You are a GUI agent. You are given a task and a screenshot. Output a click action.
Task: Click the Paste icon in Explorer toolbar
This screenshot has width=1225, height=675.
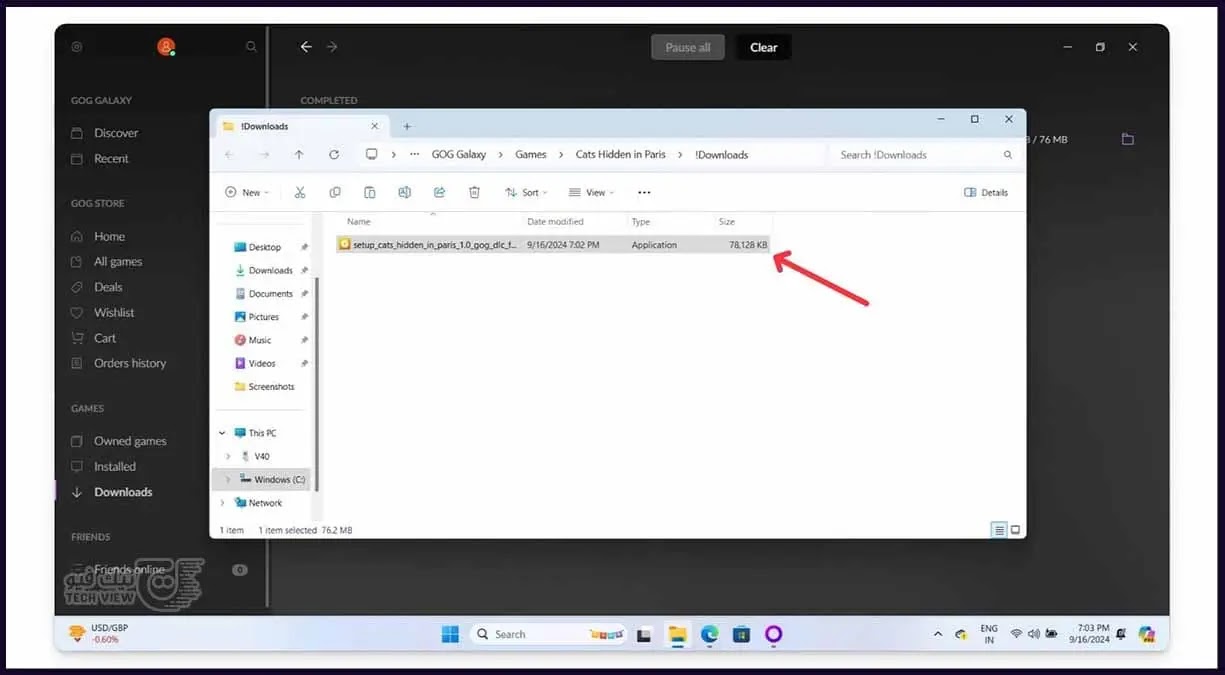click(370, 192)
